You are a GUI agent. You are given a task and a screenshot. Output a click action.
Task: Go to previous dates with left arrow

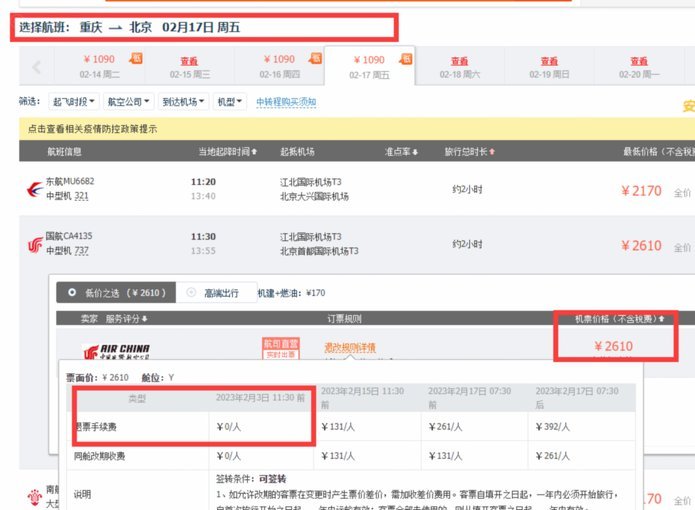(x=36, y=67)
